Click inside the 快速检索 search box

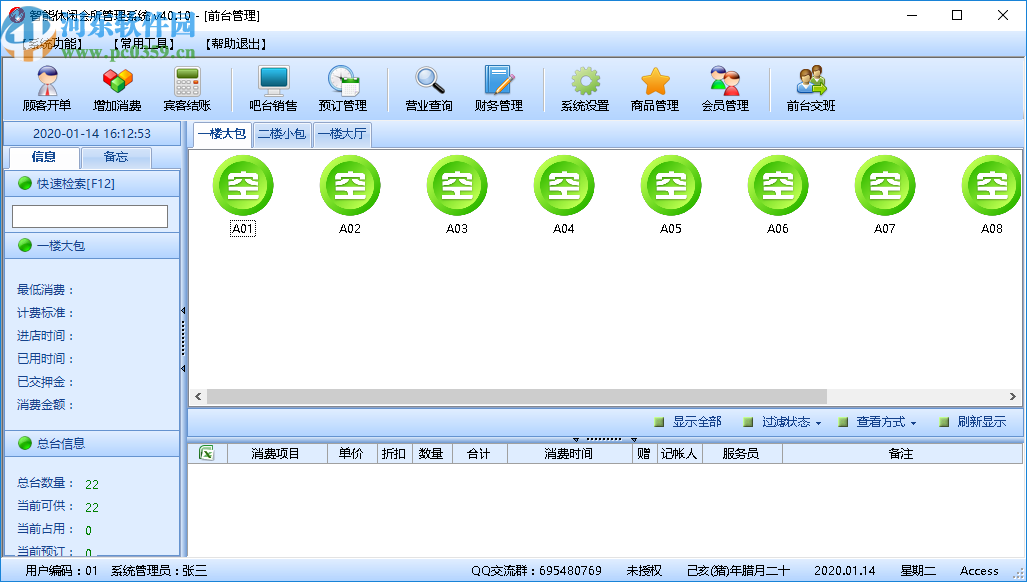[x=92, y=216]
